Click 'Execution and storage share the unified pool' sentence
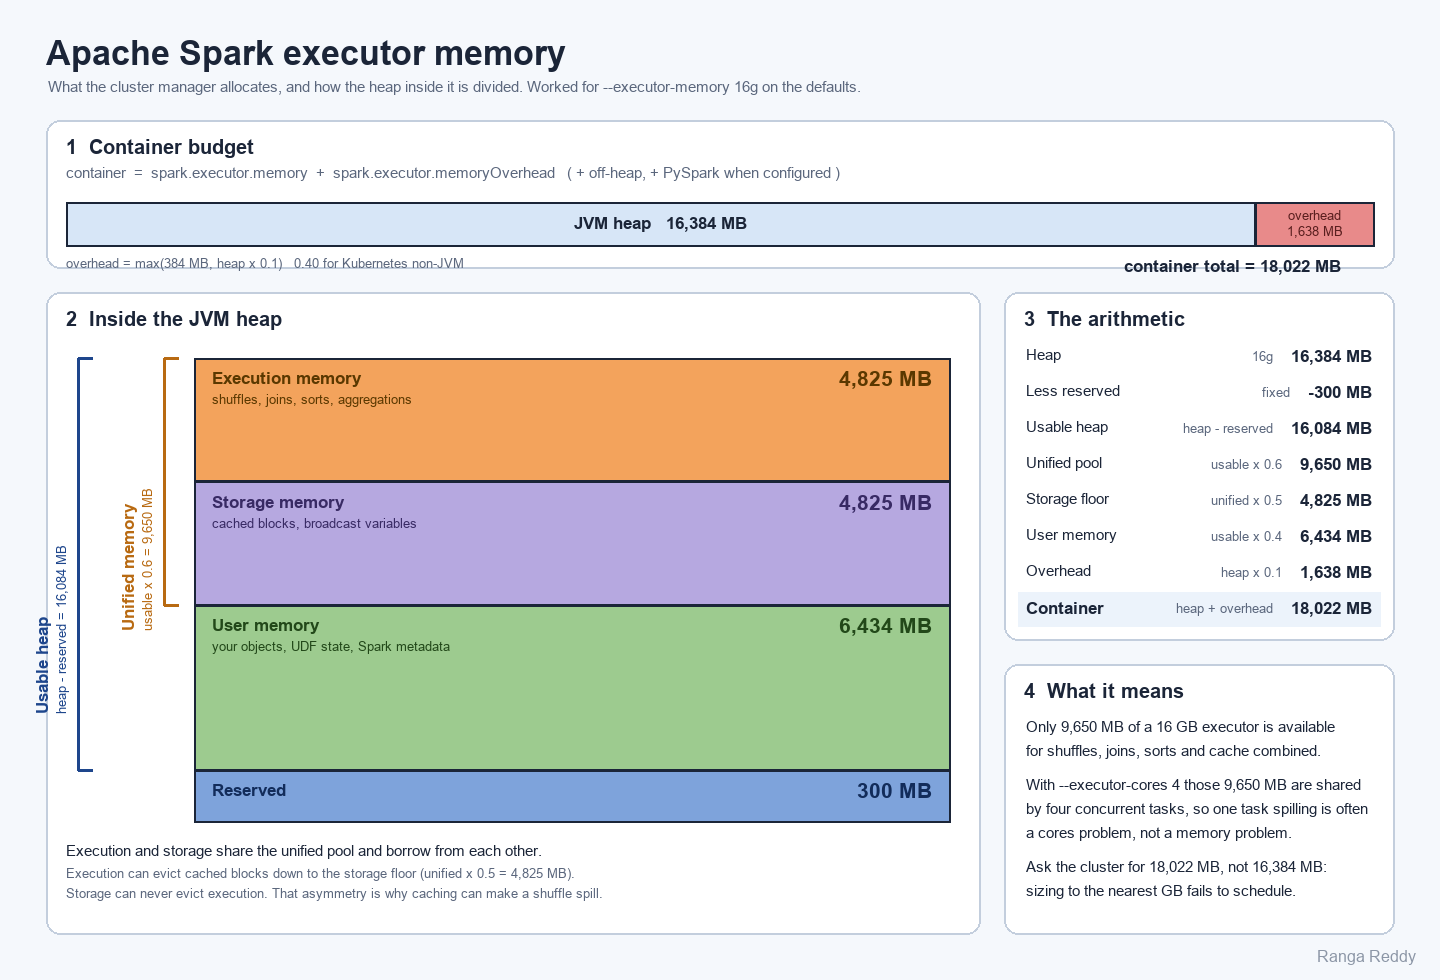The width and height of the screenshot is (1440, 980). 304,851
